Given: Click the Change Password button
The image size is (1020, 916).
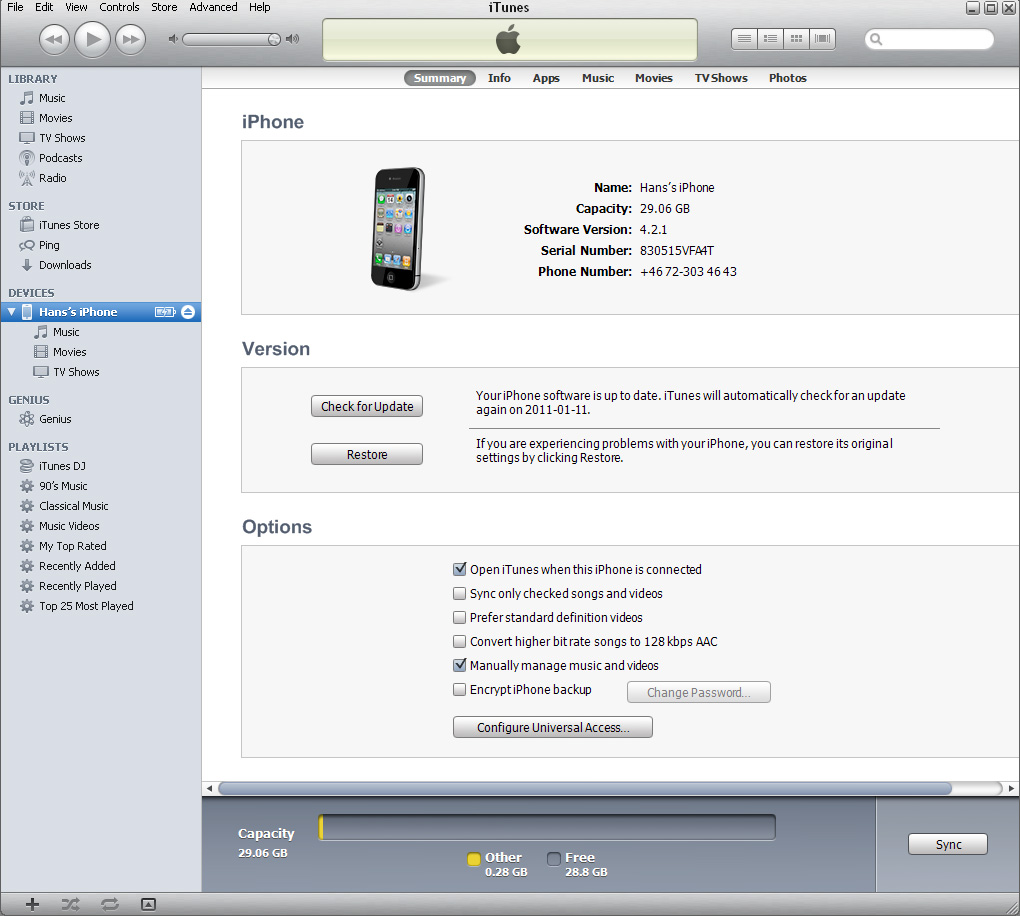Looking at the screenshot, I should 699,692.
